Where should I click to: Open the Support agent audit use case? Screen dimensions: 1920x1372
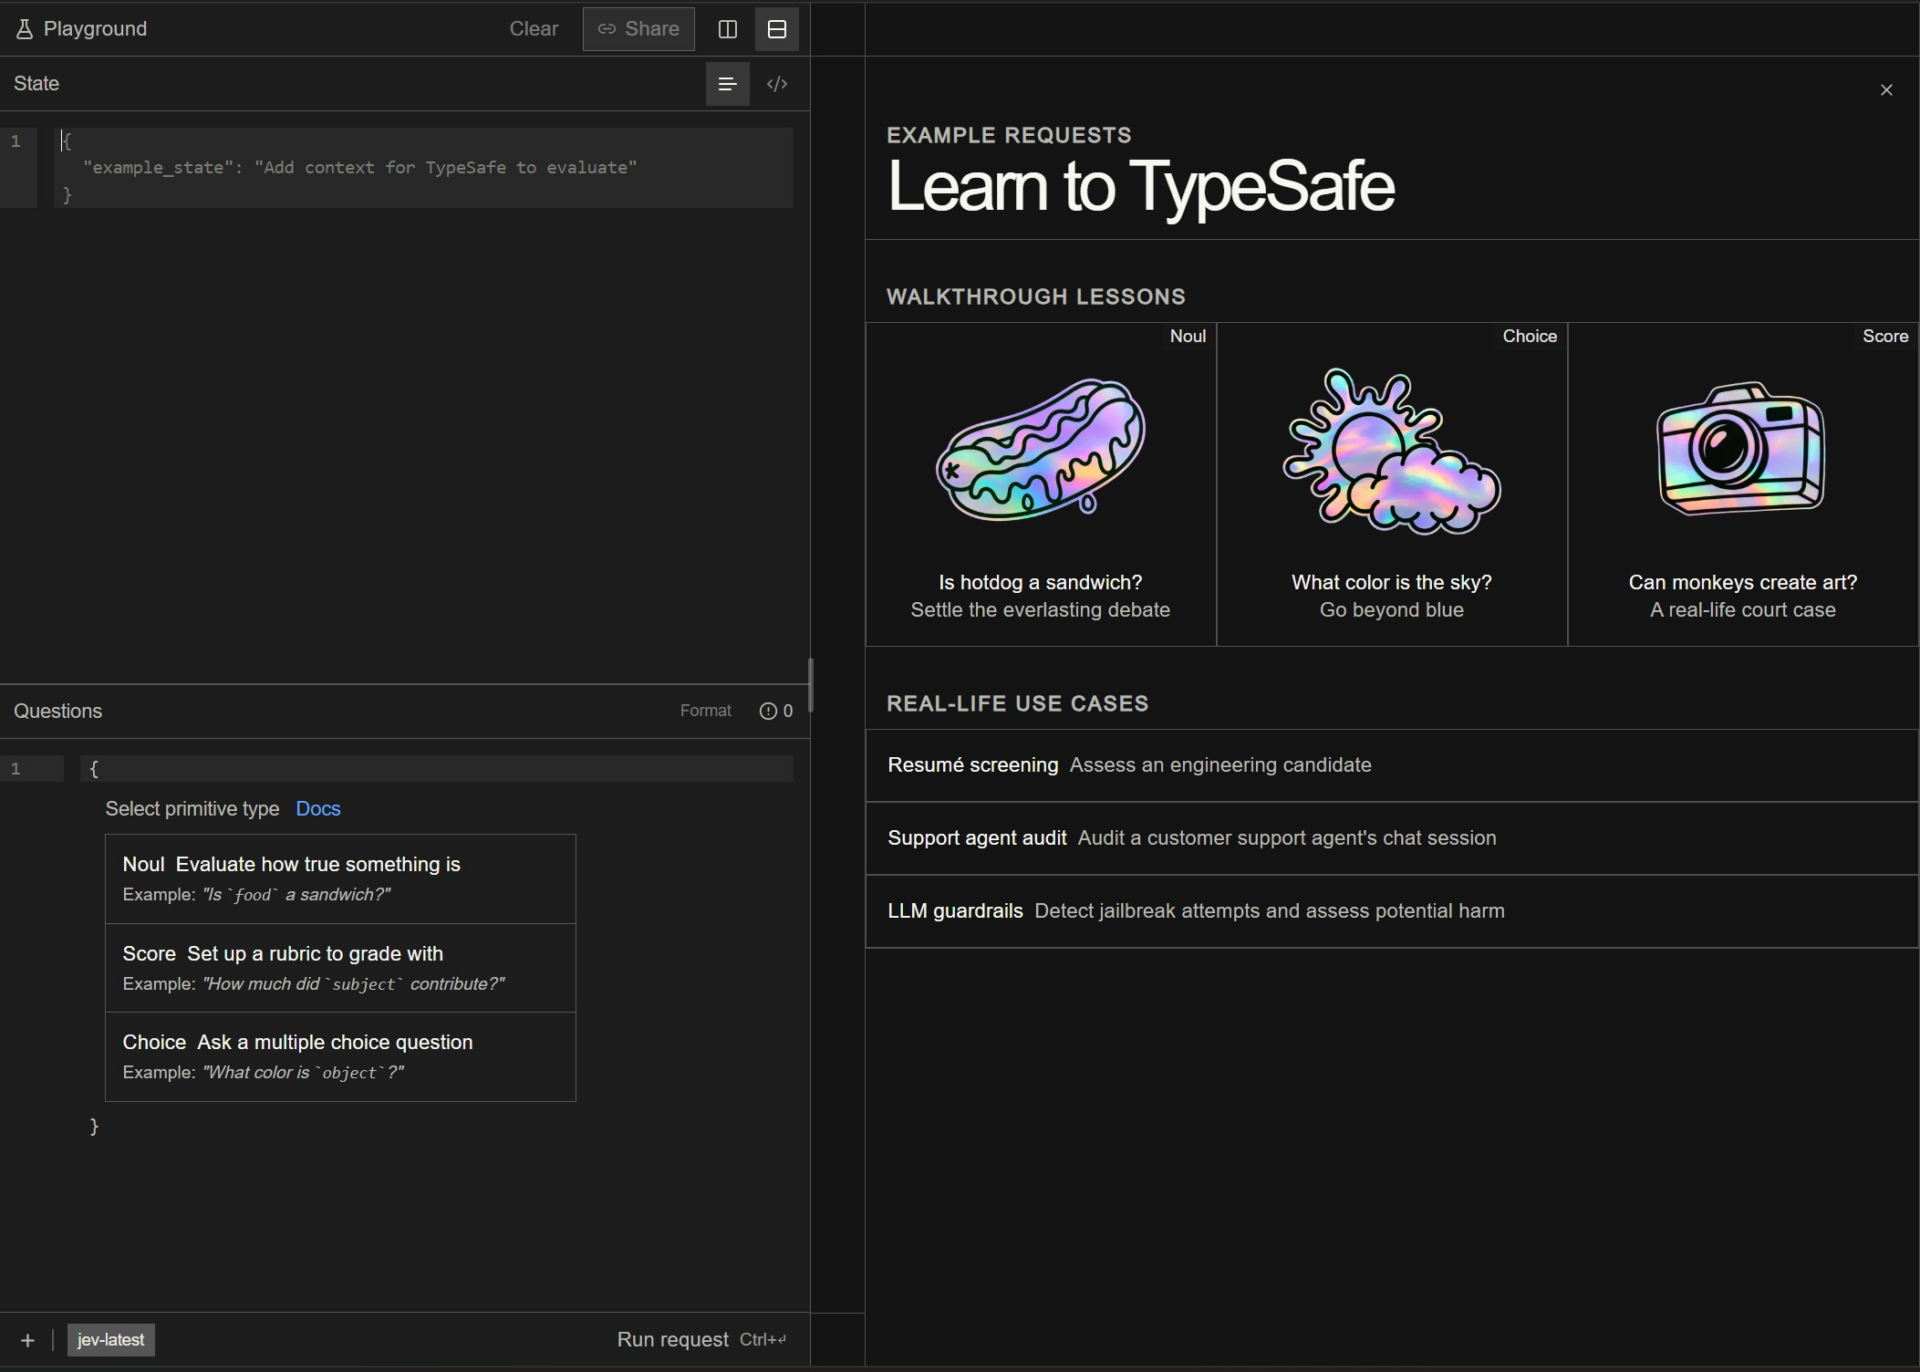(1392, 838)
